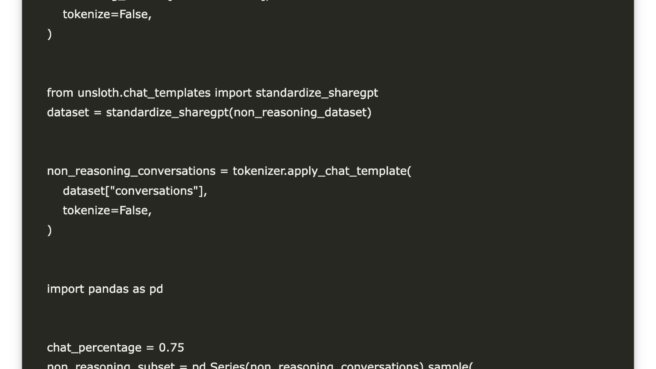Click the word 'pandas'
Viewport: 656px width, 369px height.
pos(108,289)
